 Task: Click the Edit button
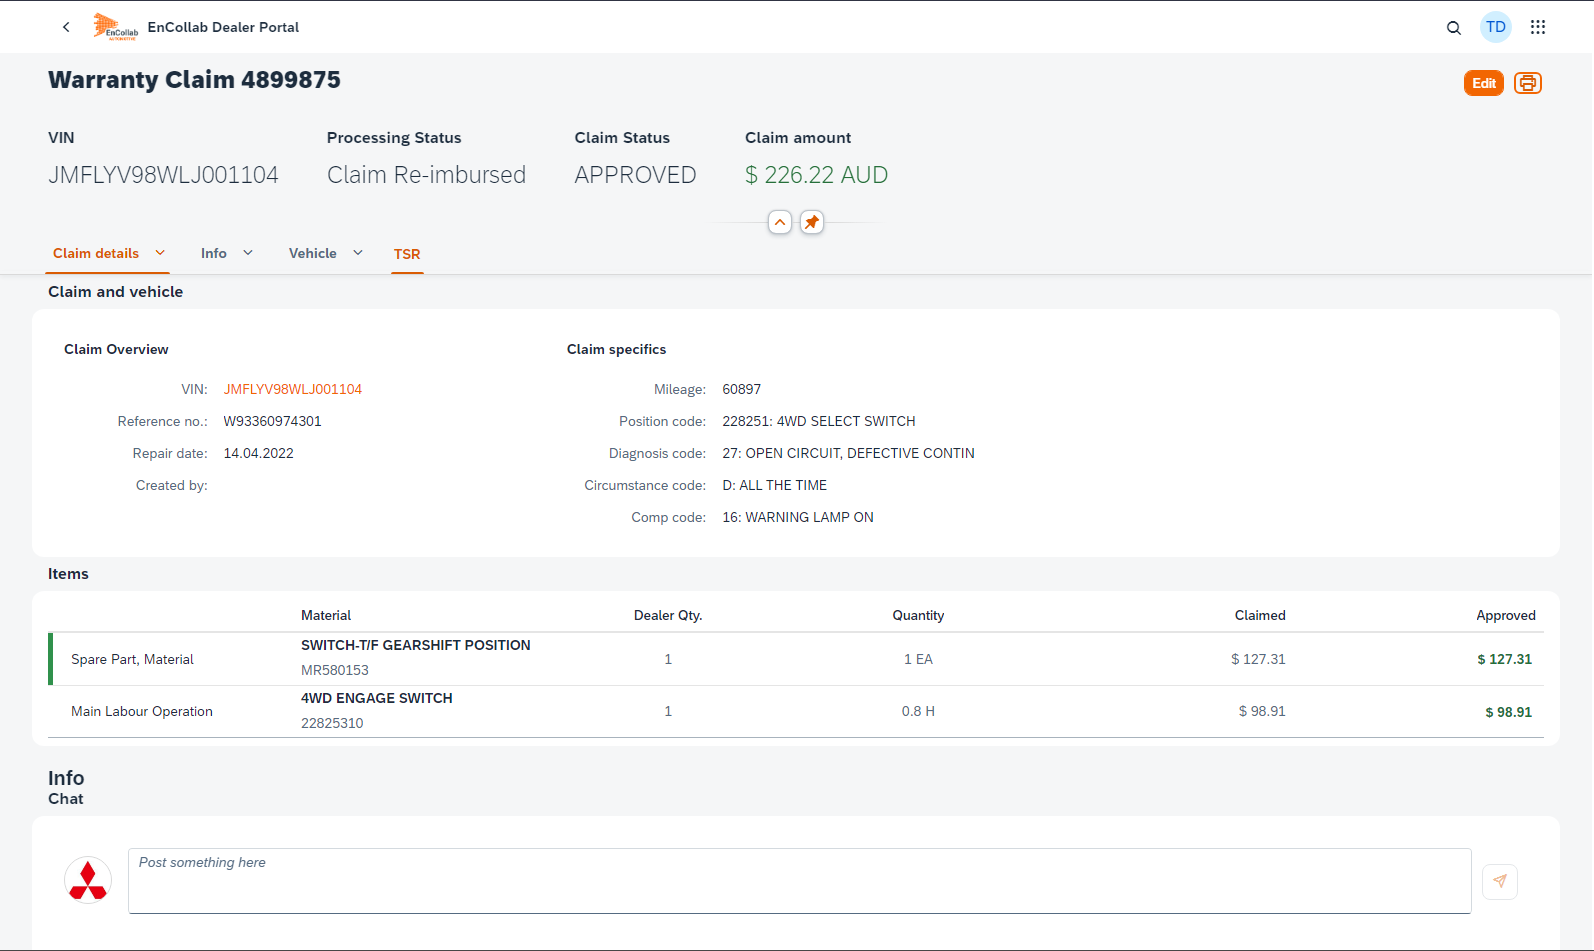(x=1483, y=83)
